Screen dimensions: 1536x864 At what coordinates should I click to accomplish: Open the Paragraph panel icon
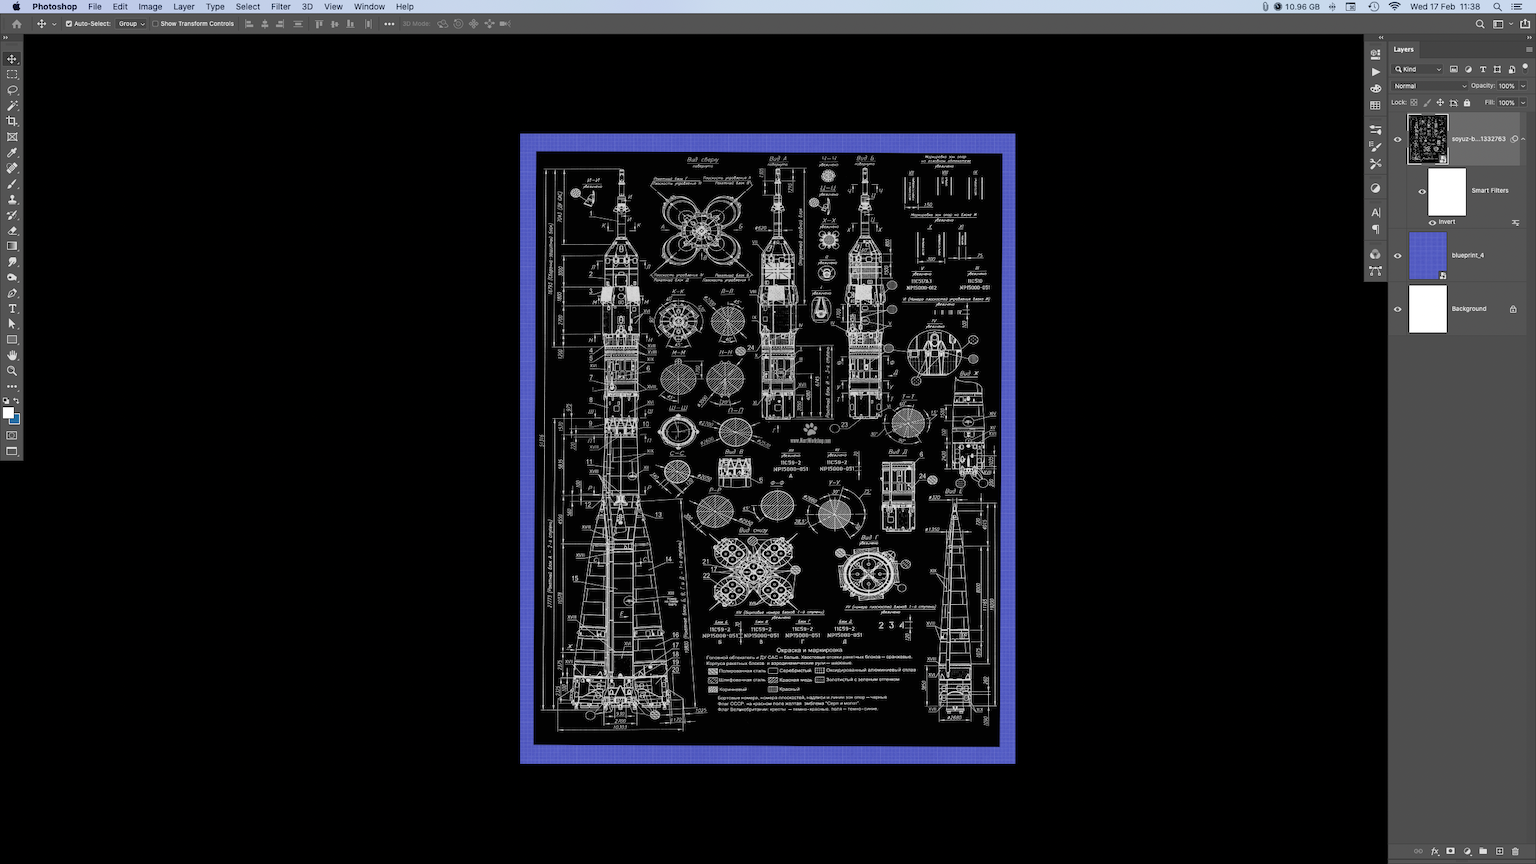click(x=1376, y=229)
